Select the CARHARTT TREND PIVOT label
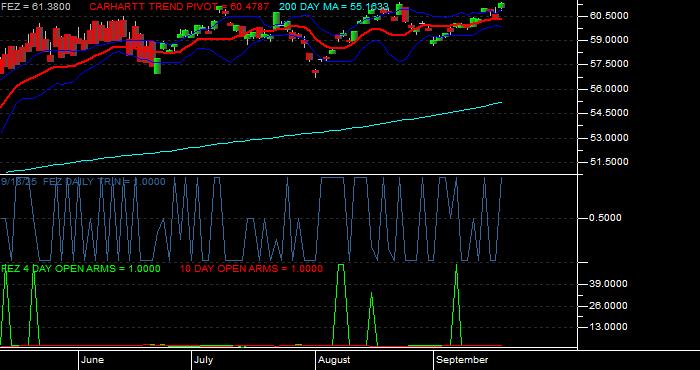The image size is (700, 370). 179,7
